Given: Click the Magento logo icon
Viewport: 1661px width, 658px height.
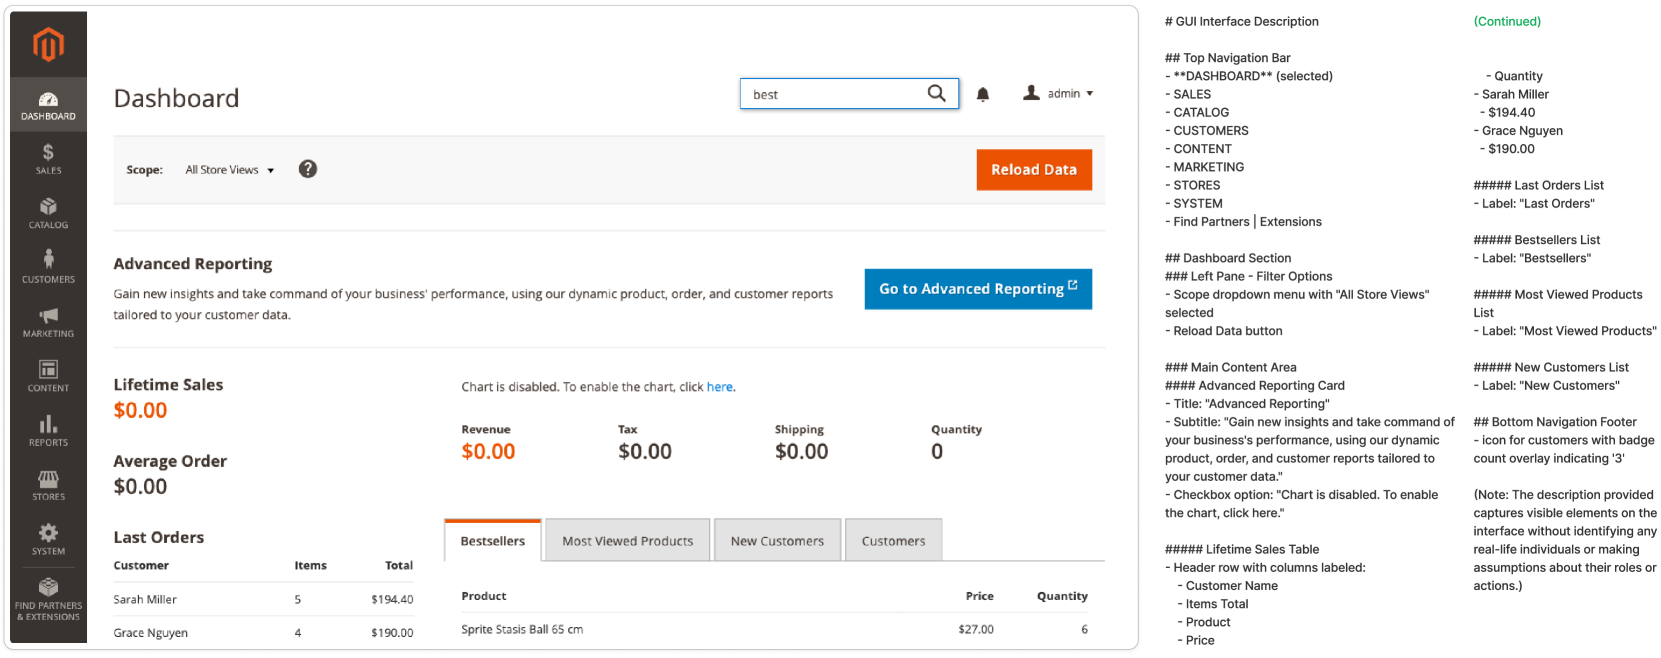Looking at the screenshot, I should point(48,45).
